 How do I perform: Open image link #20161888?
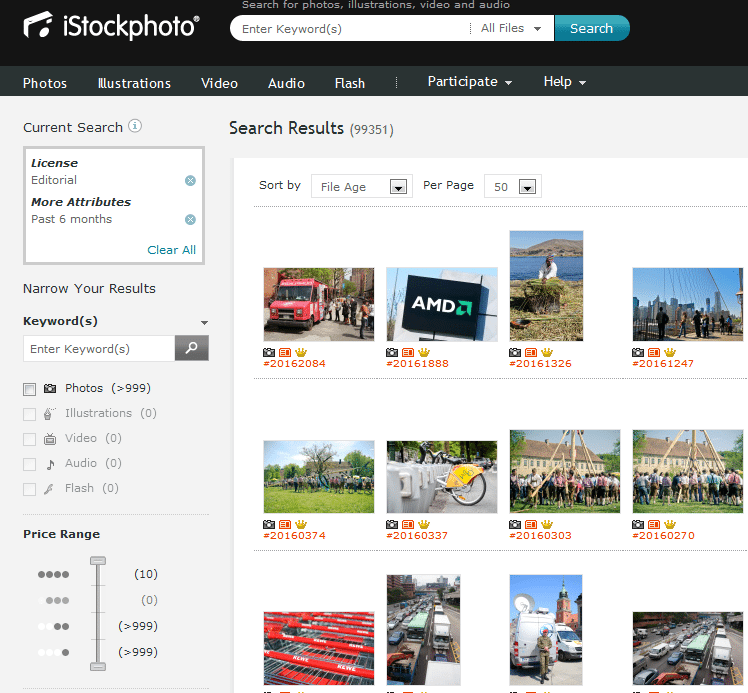(x=417, y=363)
